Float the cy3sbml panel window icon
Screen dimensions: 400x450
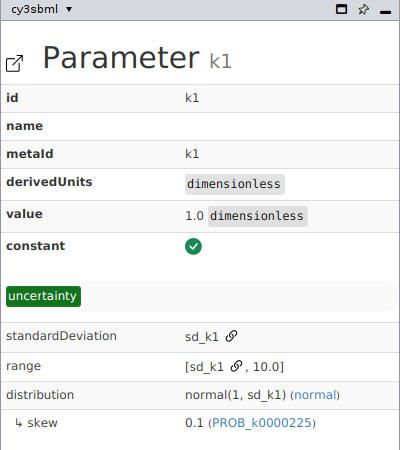click(341, 9)
